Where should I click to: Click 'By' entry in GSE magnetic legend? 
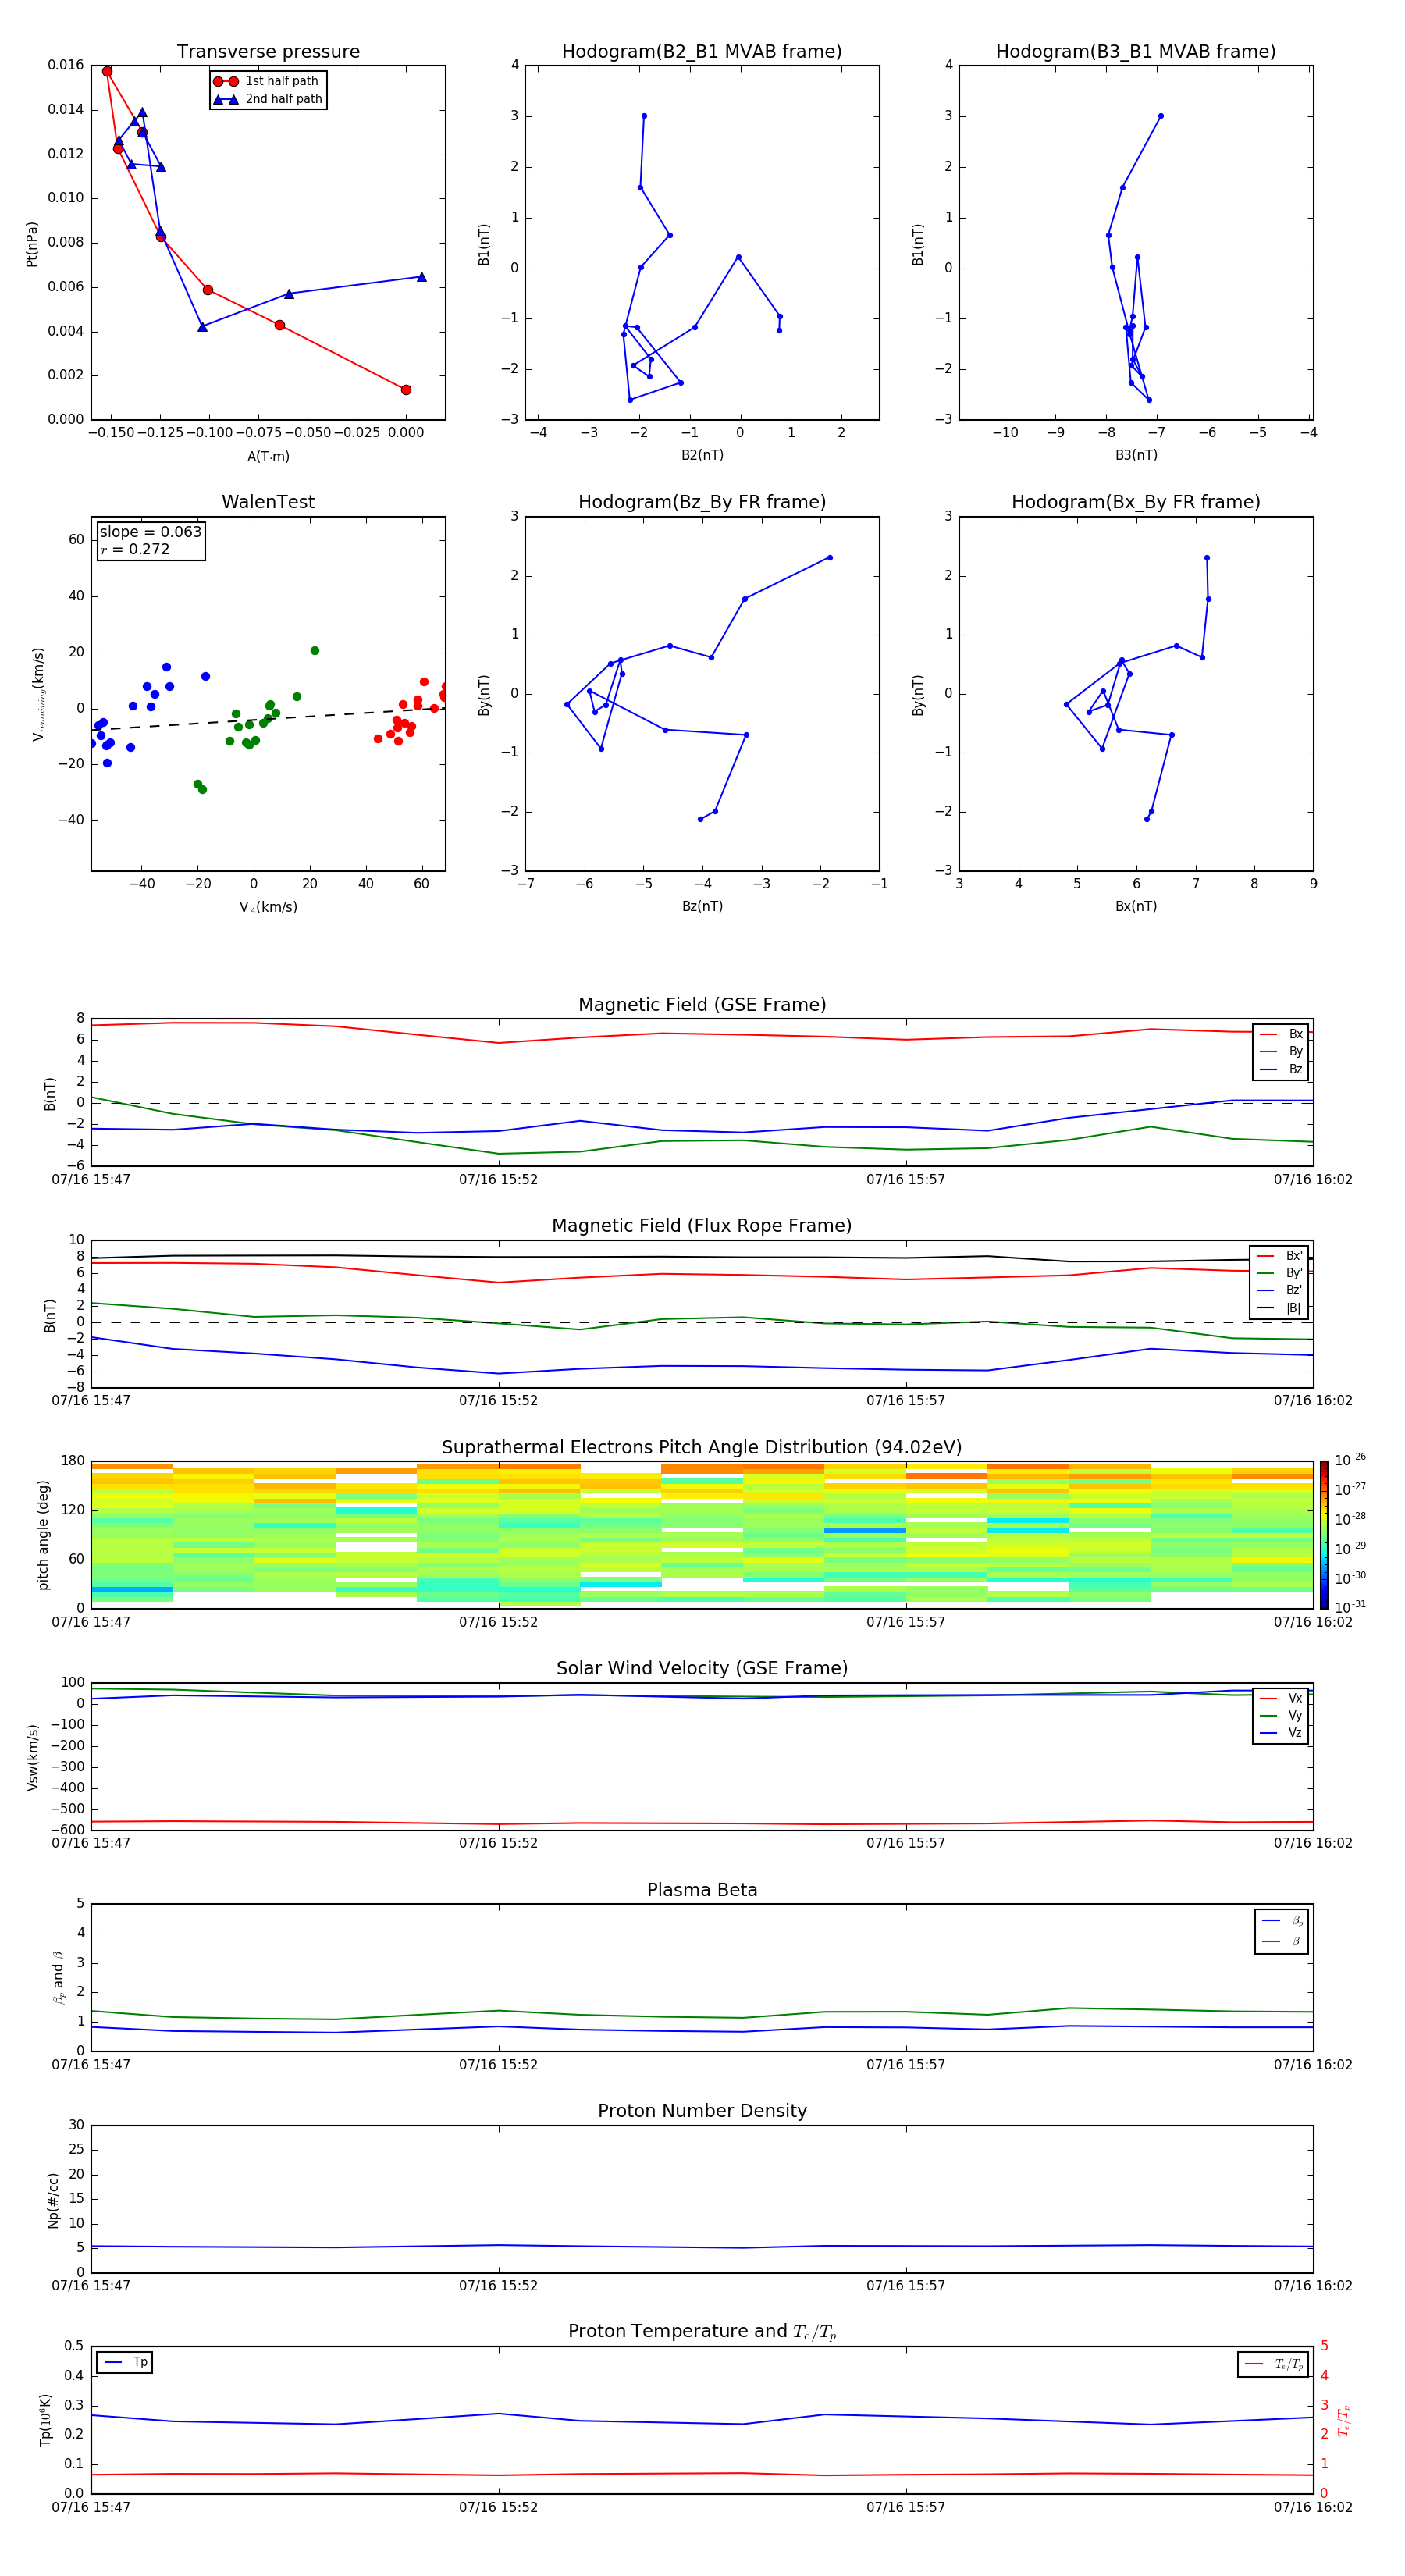[x=1281, y=1051]
